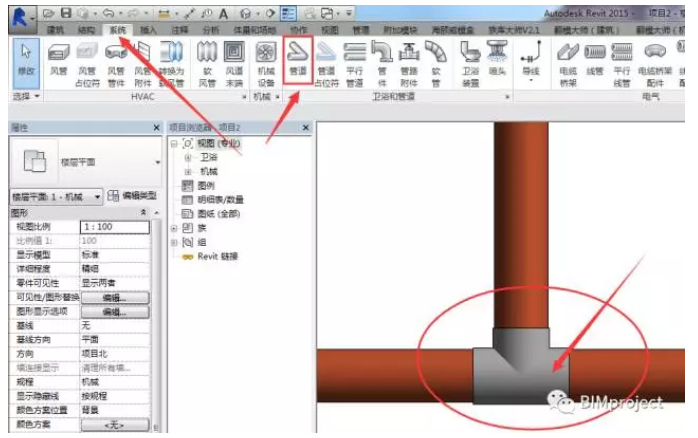Open Plumbing & Piping panel launcher arrow
Image resolution: width=698 pixels, height=438 pixels.
507,97
